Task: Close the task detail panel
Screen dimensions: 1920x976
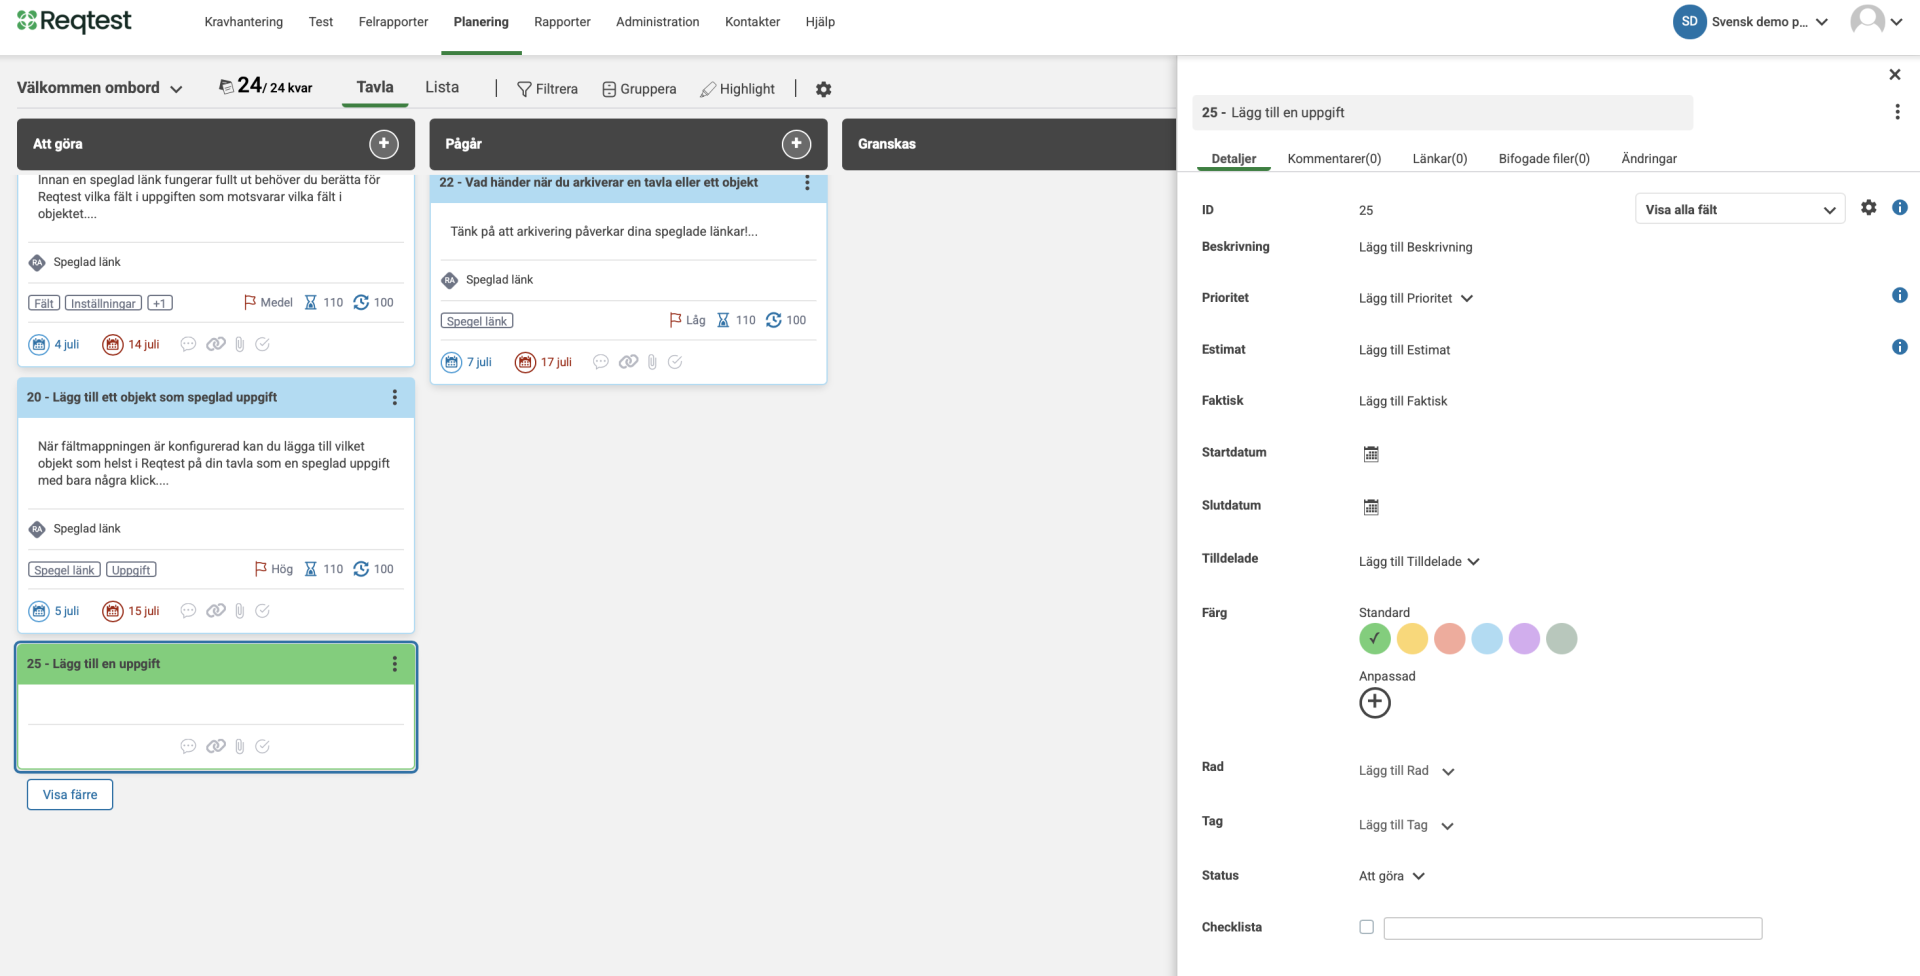Action: click(x=1894, y=74)
